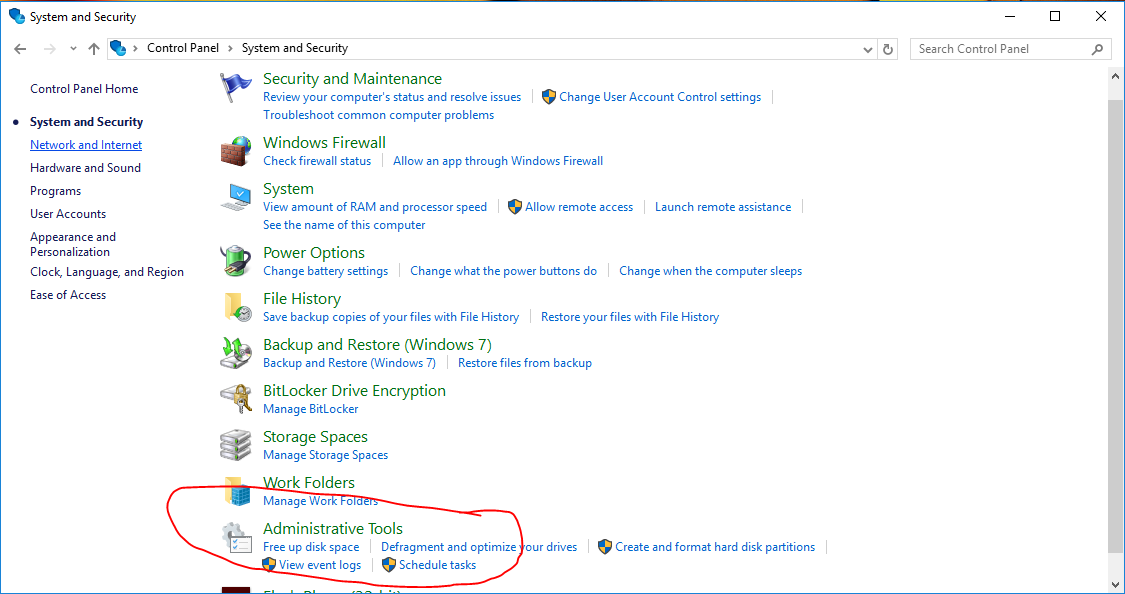Click shield icon beside Create and format partitions
This screenshot has height=594, width=1125.
tap(605, 547)
